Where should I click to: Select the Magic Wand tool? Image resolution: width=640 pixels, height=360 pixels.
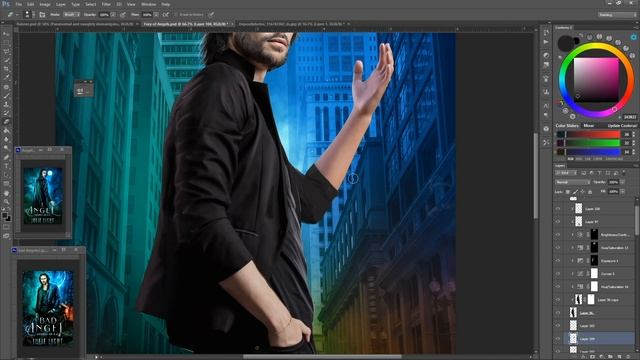[6, 60]
